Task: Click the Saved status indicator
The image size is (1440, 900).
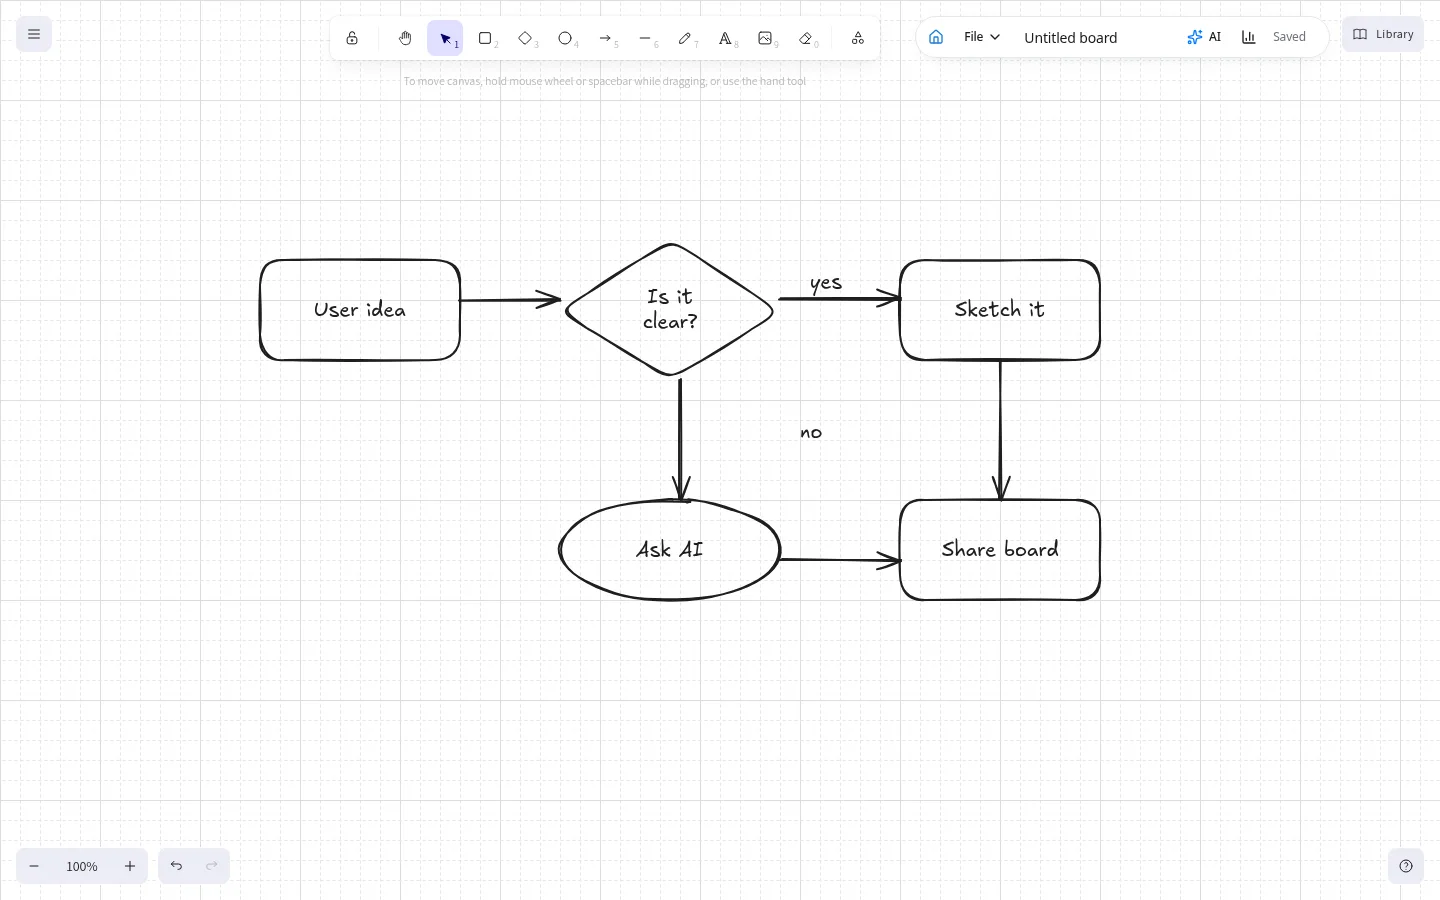Action: (1289, 37)
